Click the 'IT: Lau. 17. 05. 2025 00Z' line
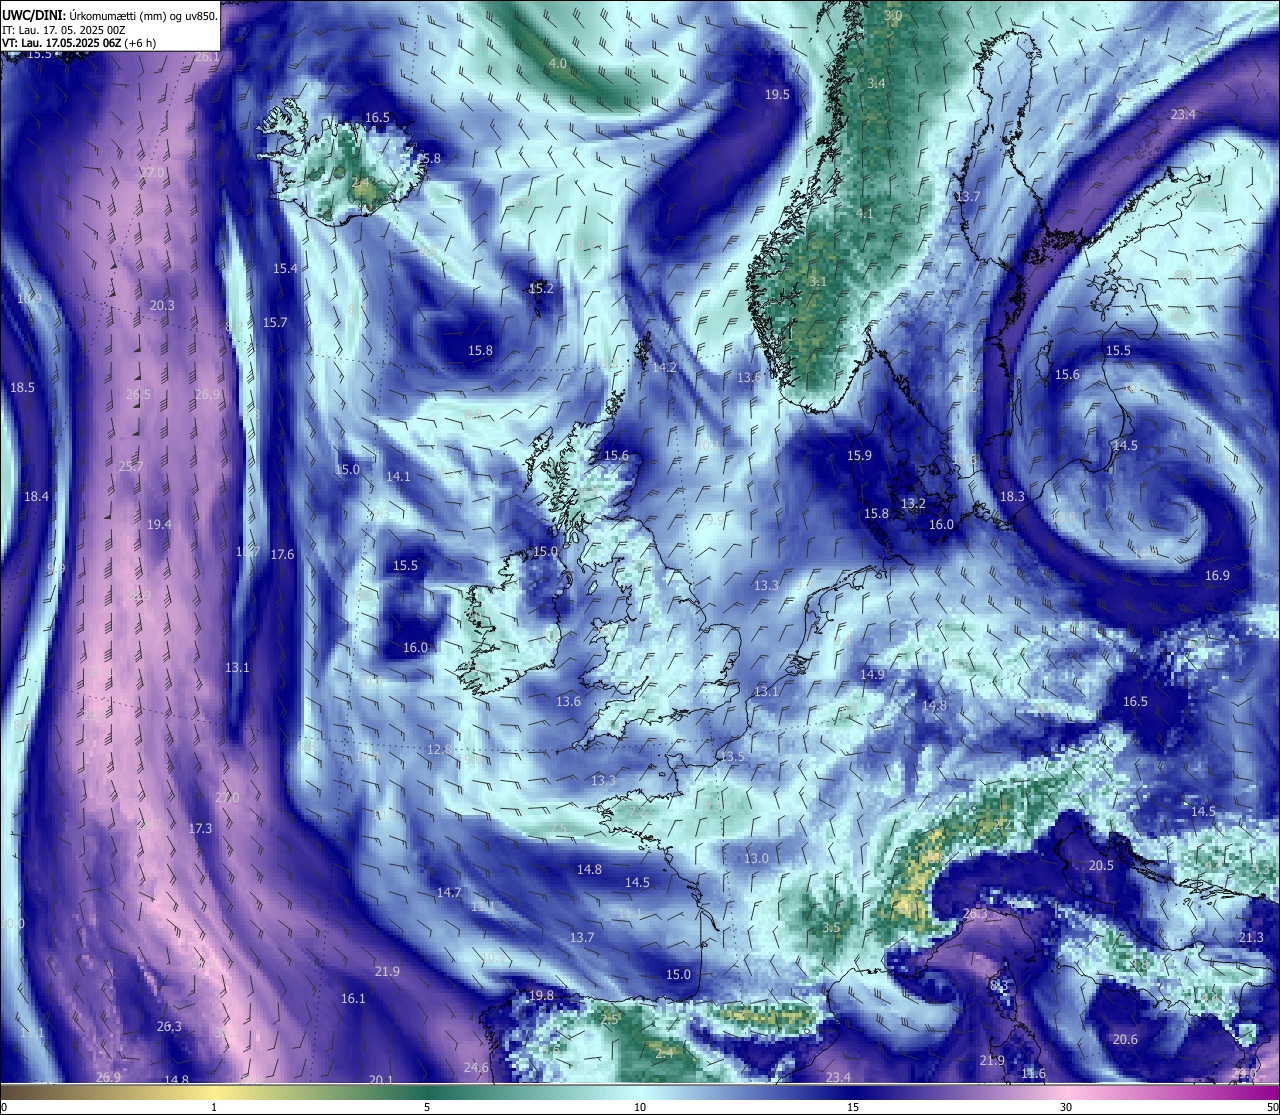This screenshot has width=1280, height=1115. 63,30
